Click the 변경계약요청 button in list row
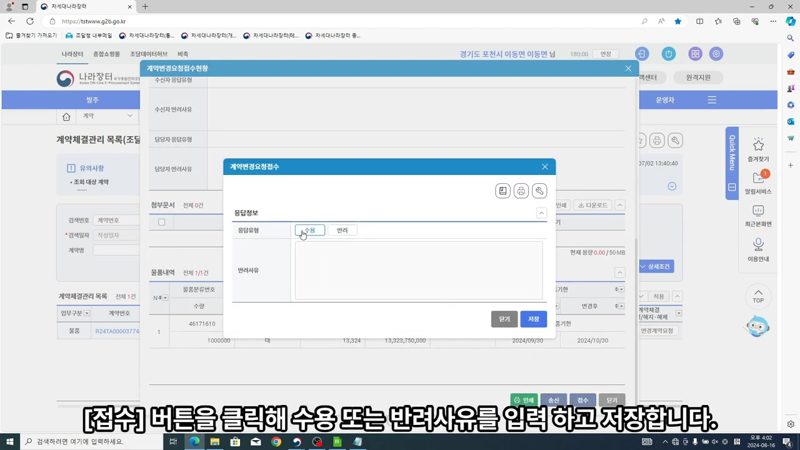 pyautogui.click(x=657, y=331)
